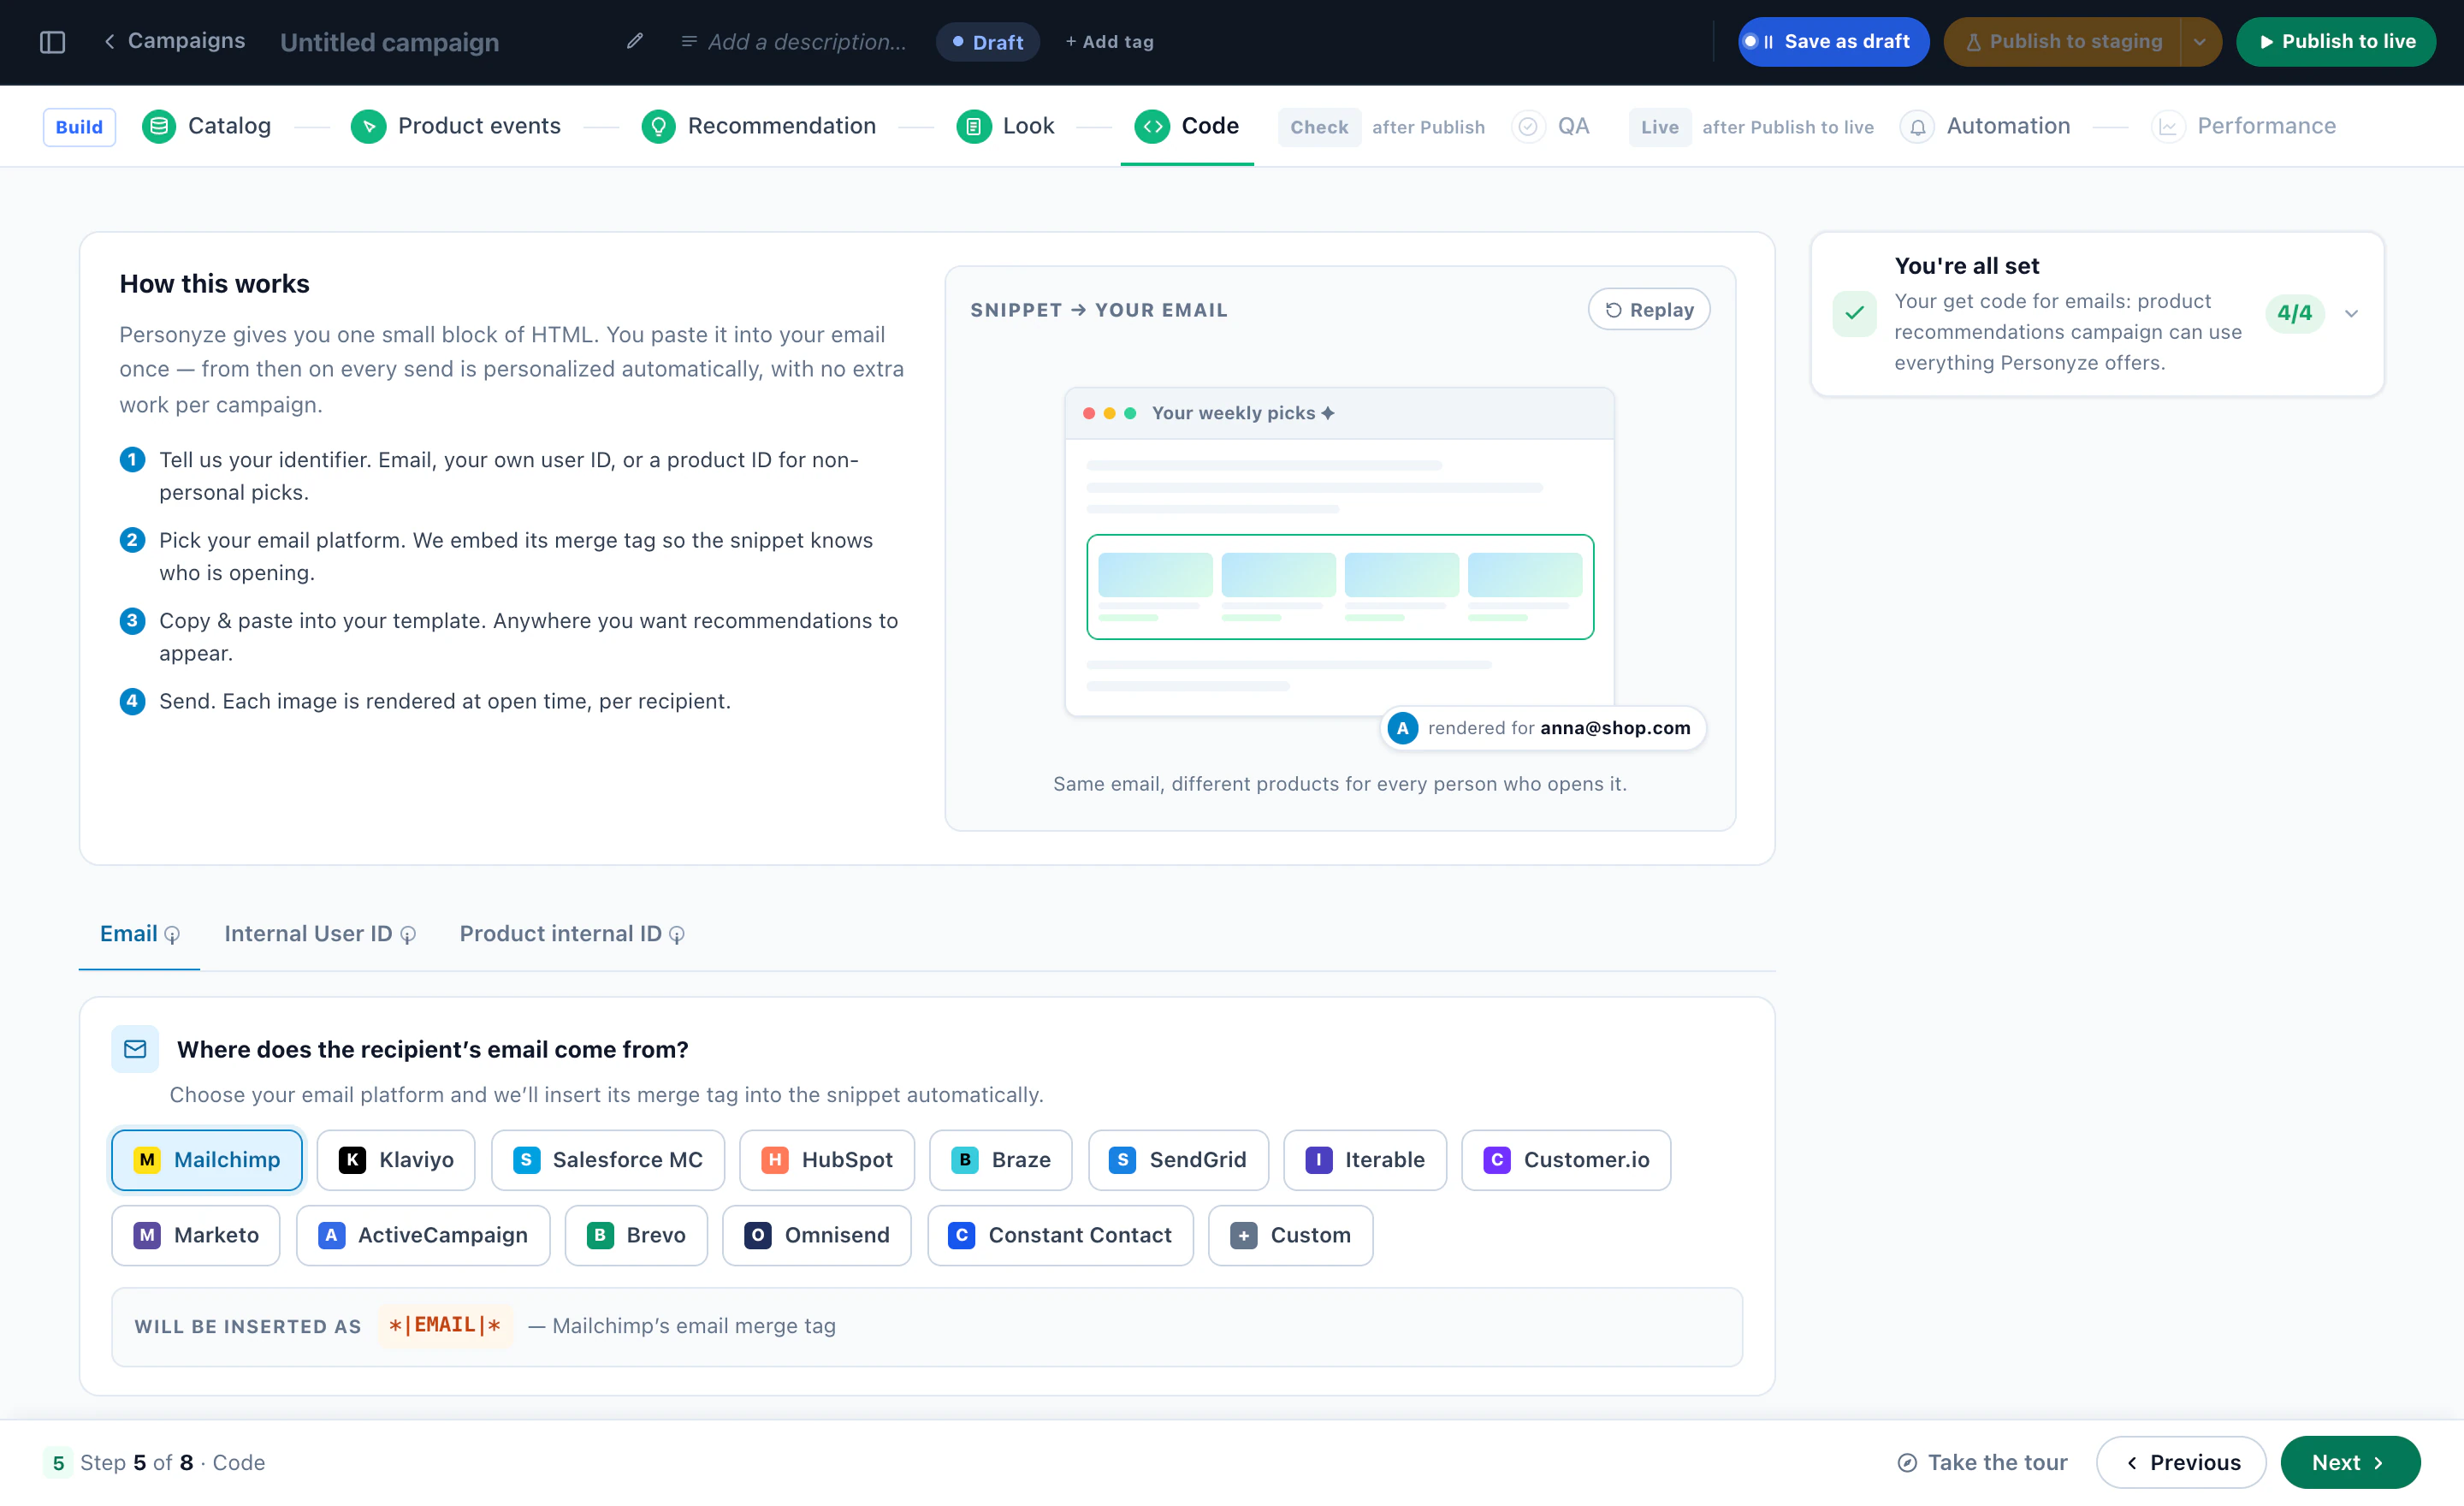
Task: Switch to the Internal User ID tab
Action: 319,934
